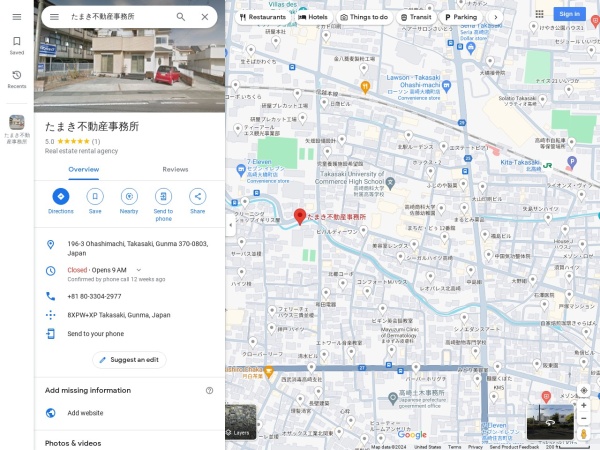
Task: Open the Layers map type selector
Action: 241,422
